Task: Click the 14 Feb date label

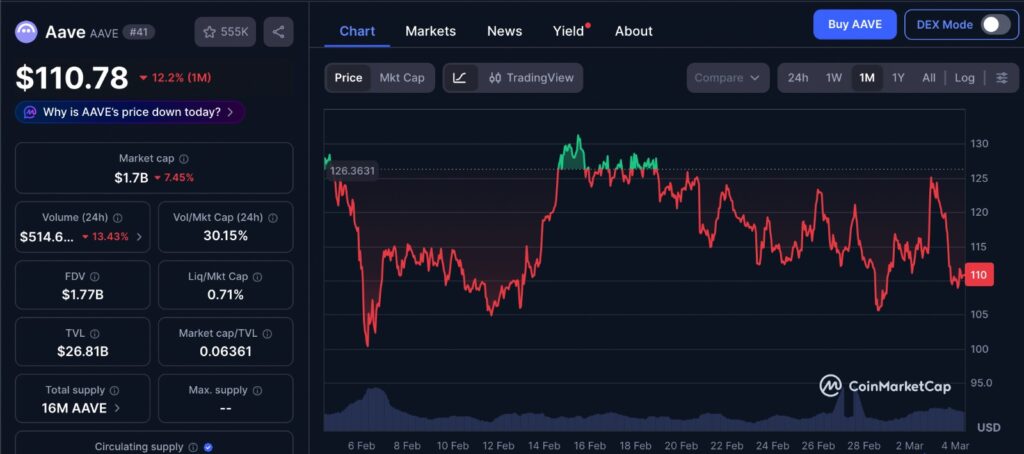Action: point(545,446)
